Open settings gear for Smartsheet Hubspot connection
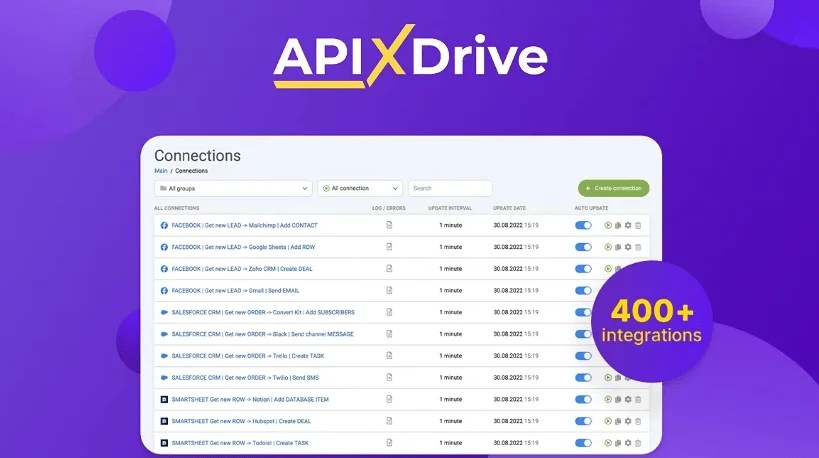This screenshot has width=819, height=458. click(628, 421)
